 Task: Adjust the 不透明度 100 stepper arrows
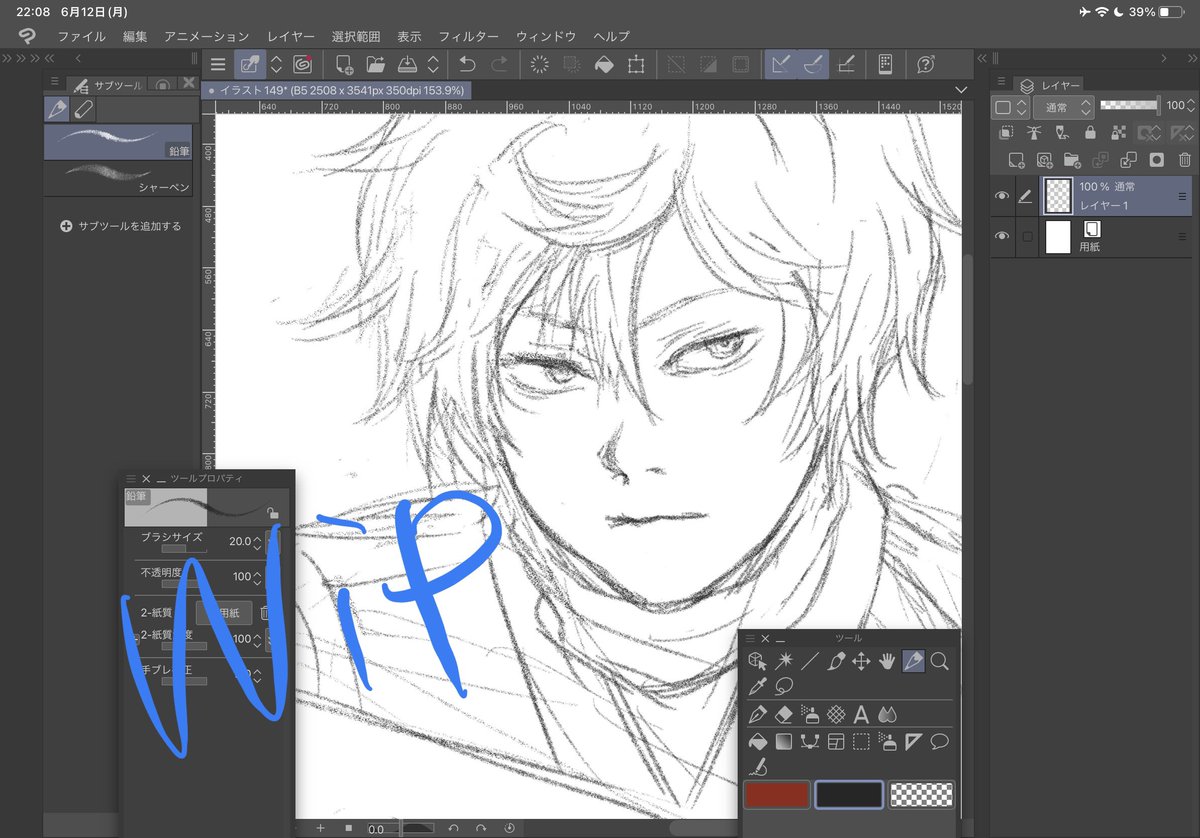pos(258,577)
